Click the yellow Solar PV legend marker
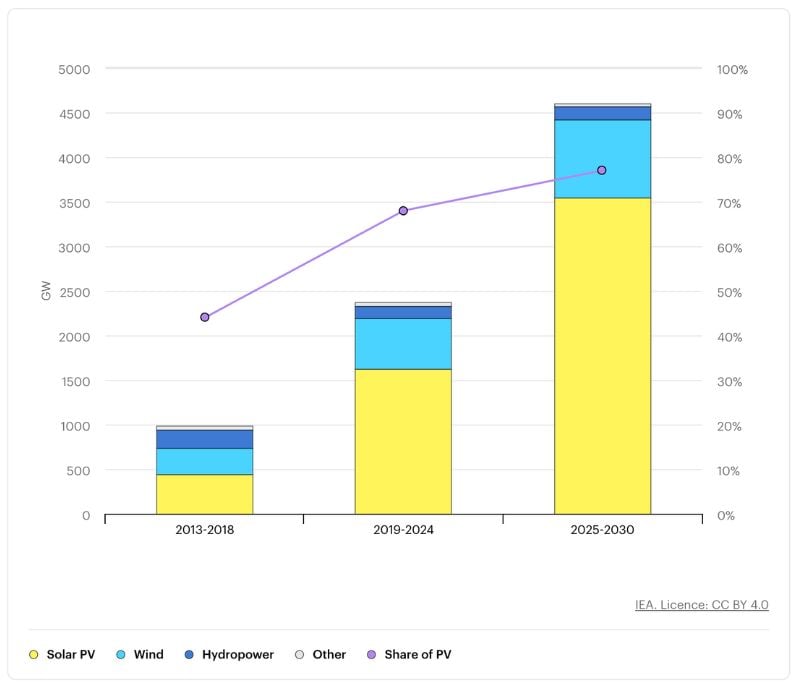 pyautogui.click(x=35, y=654)
